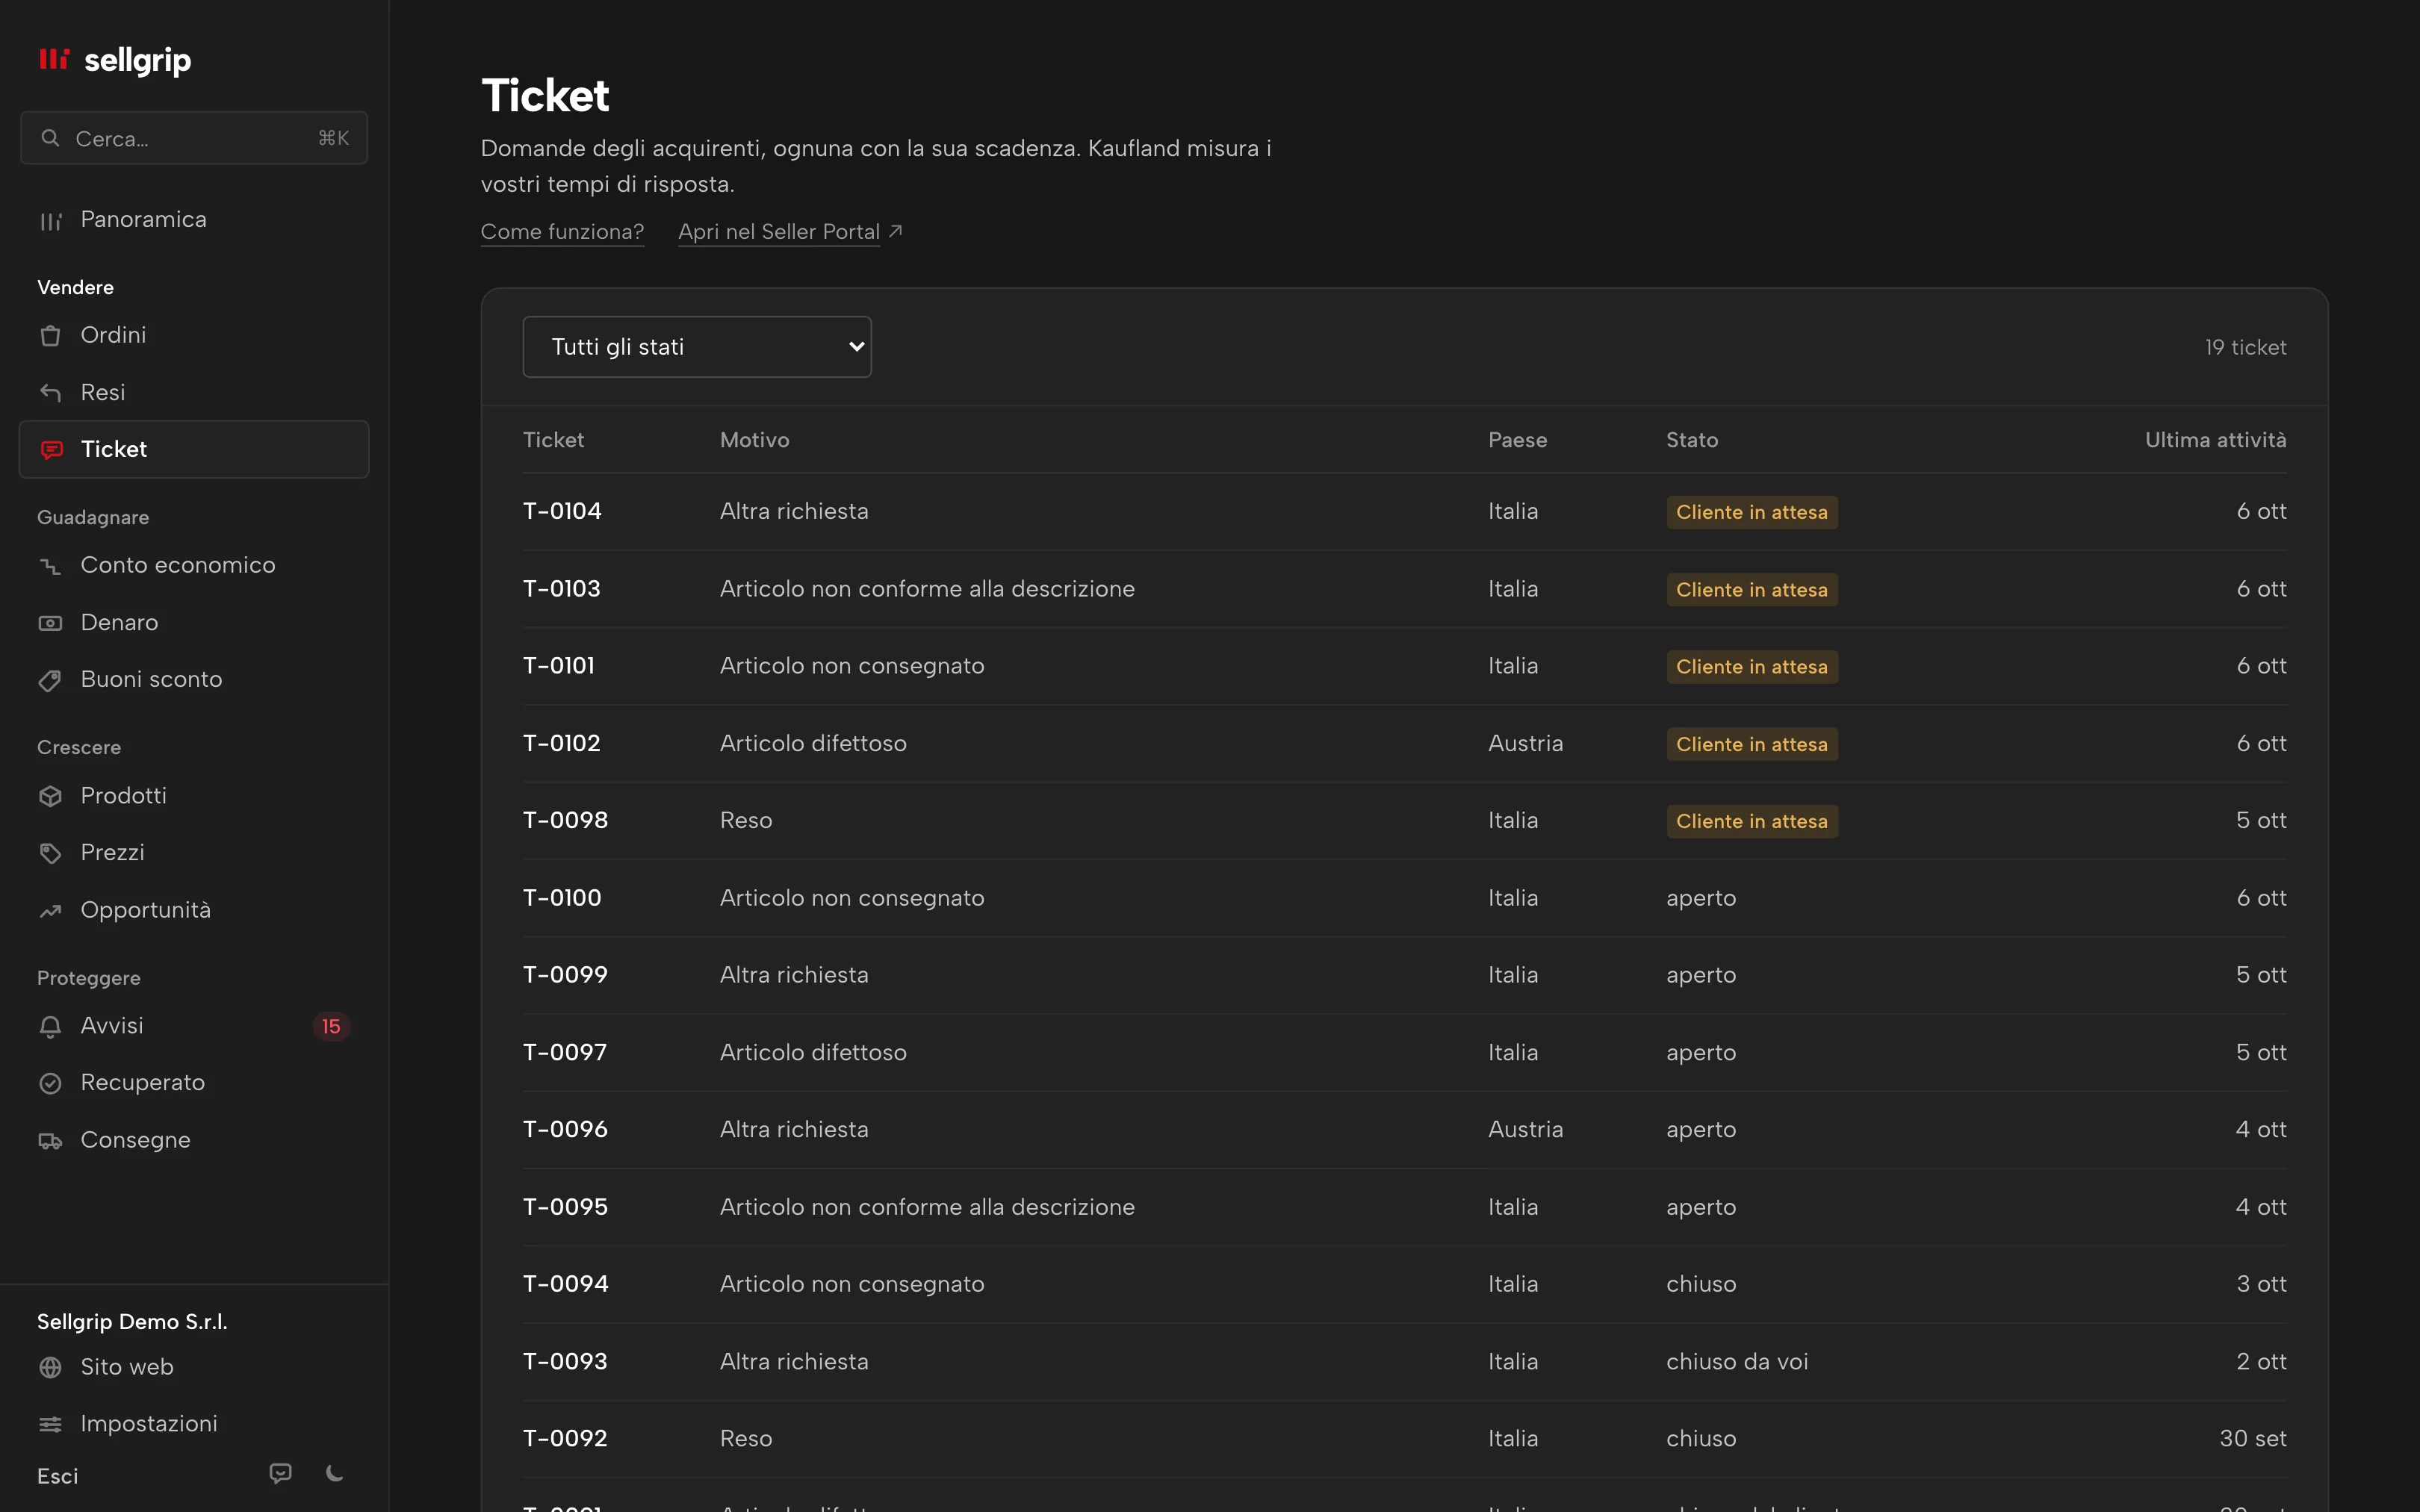Screen dimensions: 2420x1512
Task: Open Avvisi notifications page
Action: pos(194,1025)
